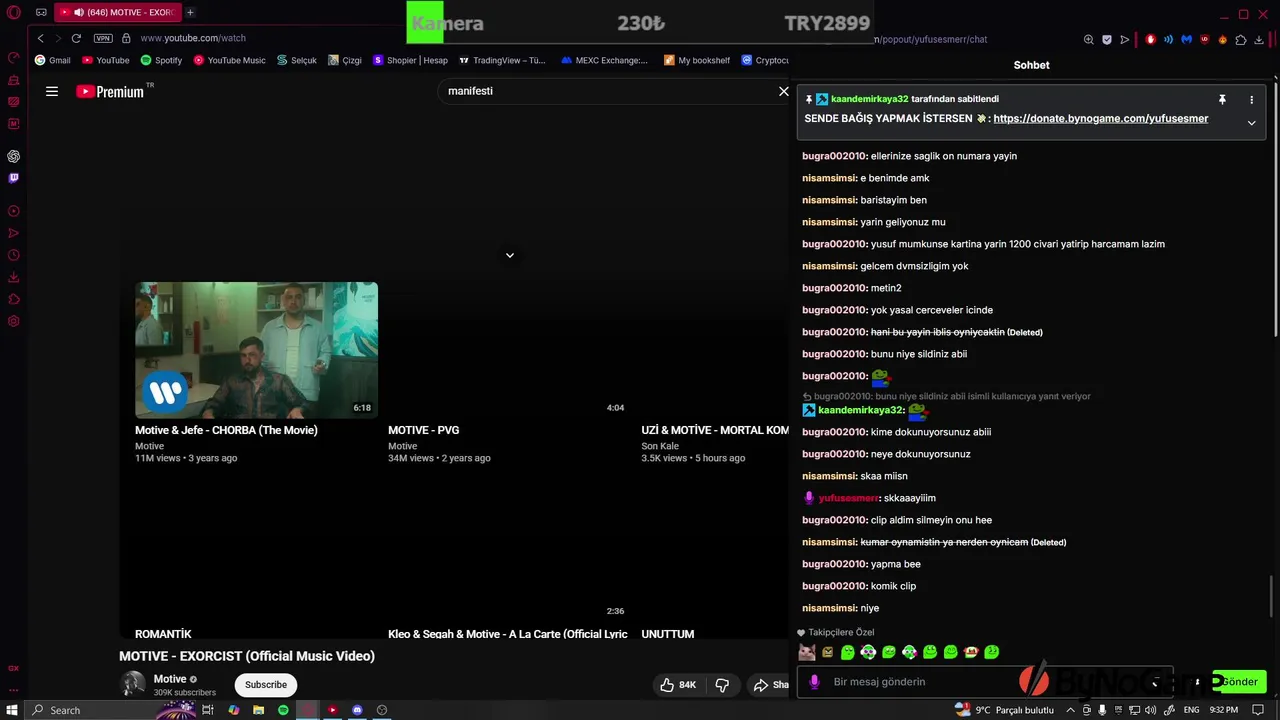
Task: Open the YouTube bookmark
Action: tap(106, 60)
